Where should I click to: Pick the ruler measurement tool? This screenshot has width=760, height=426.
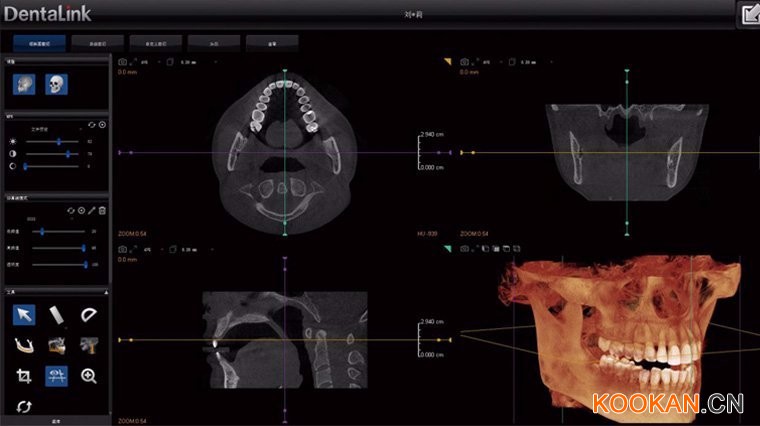click(x=57, y=315)
